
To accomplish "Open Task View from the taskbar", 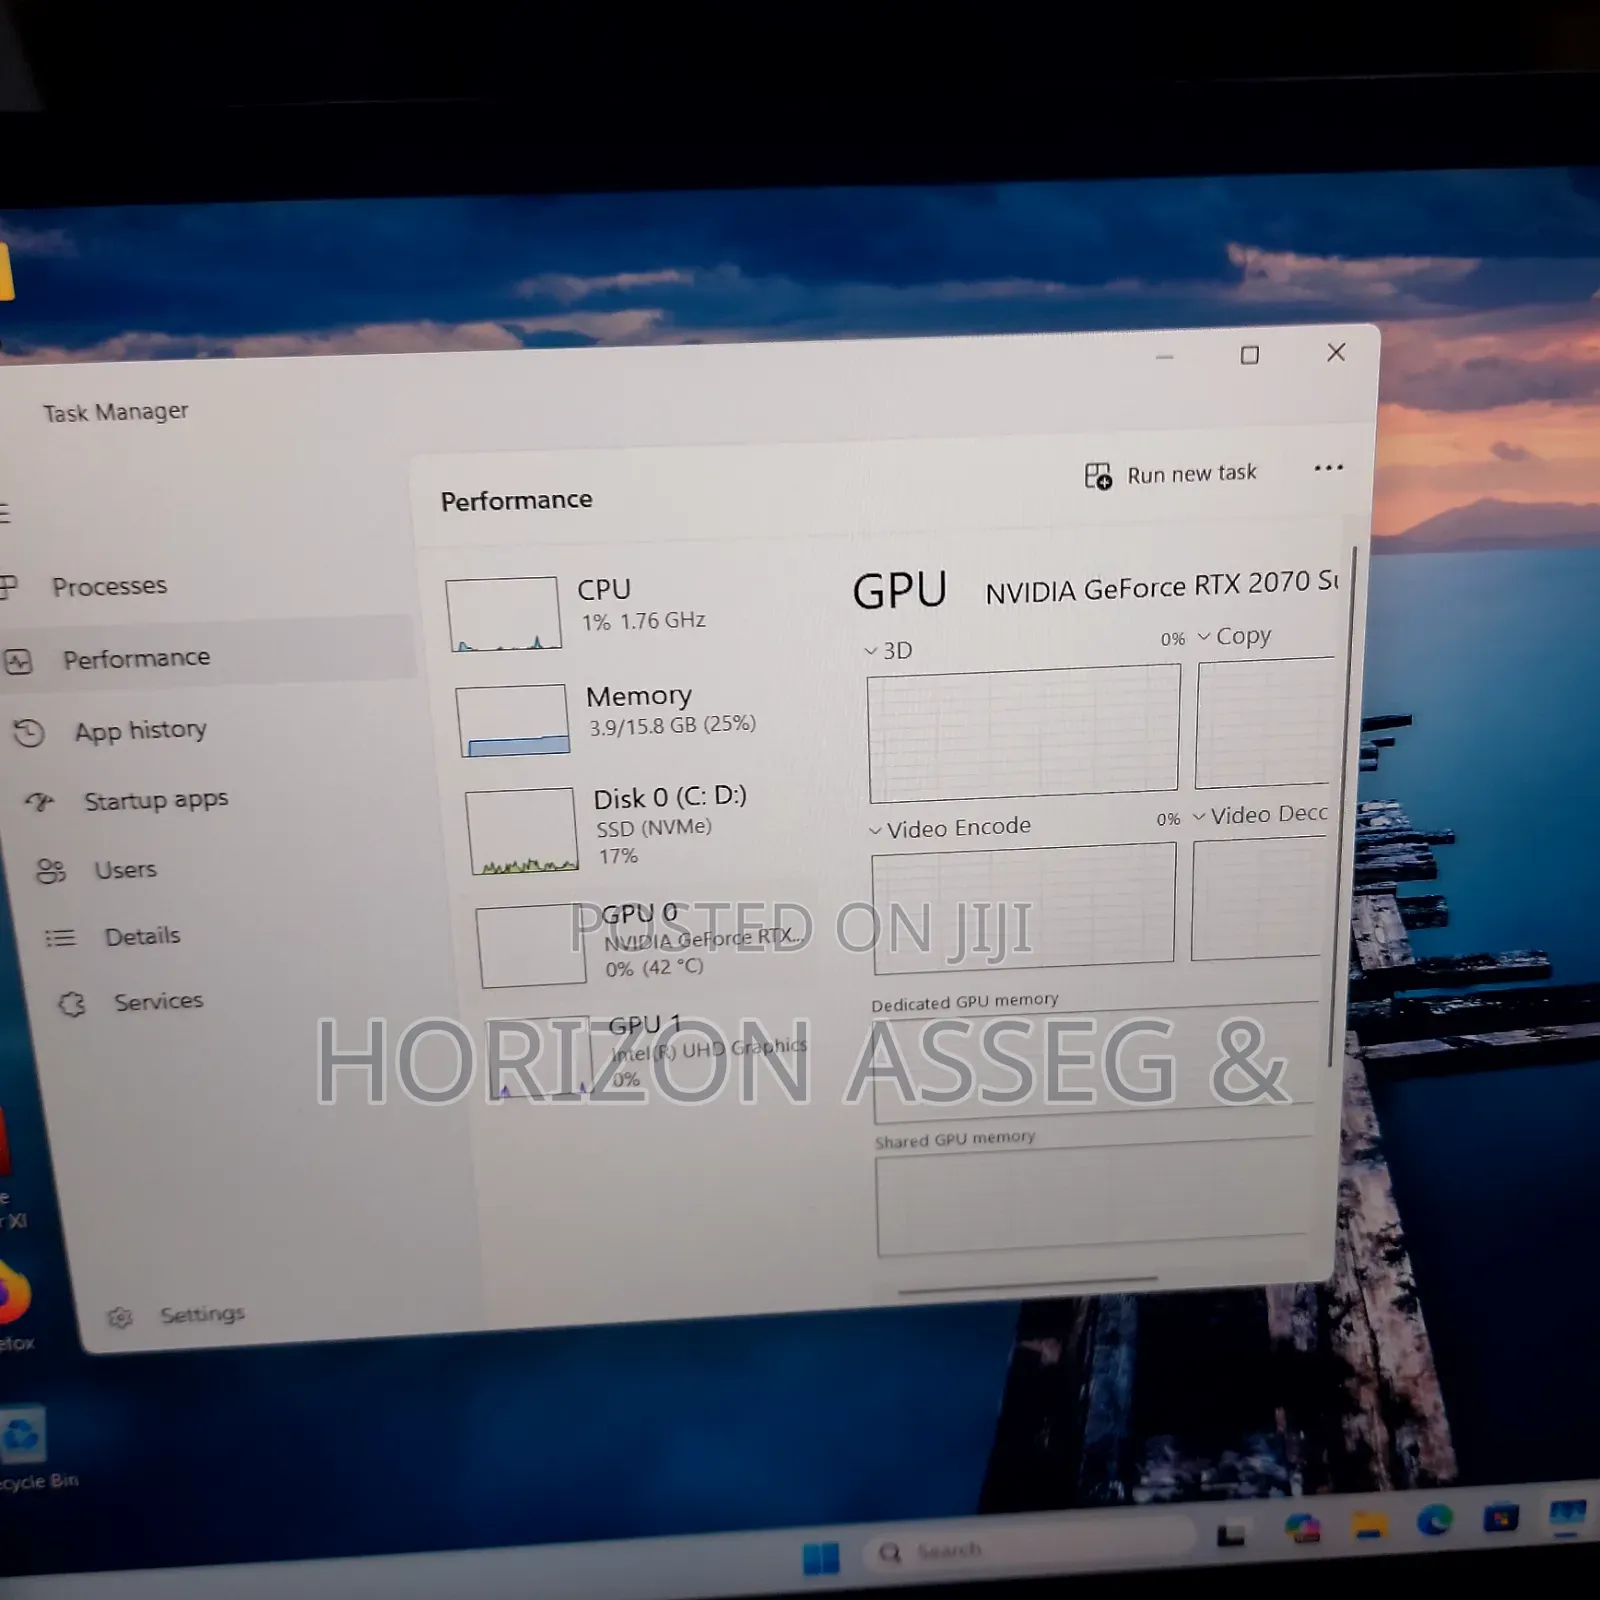I will [x=1230, y=1535].
